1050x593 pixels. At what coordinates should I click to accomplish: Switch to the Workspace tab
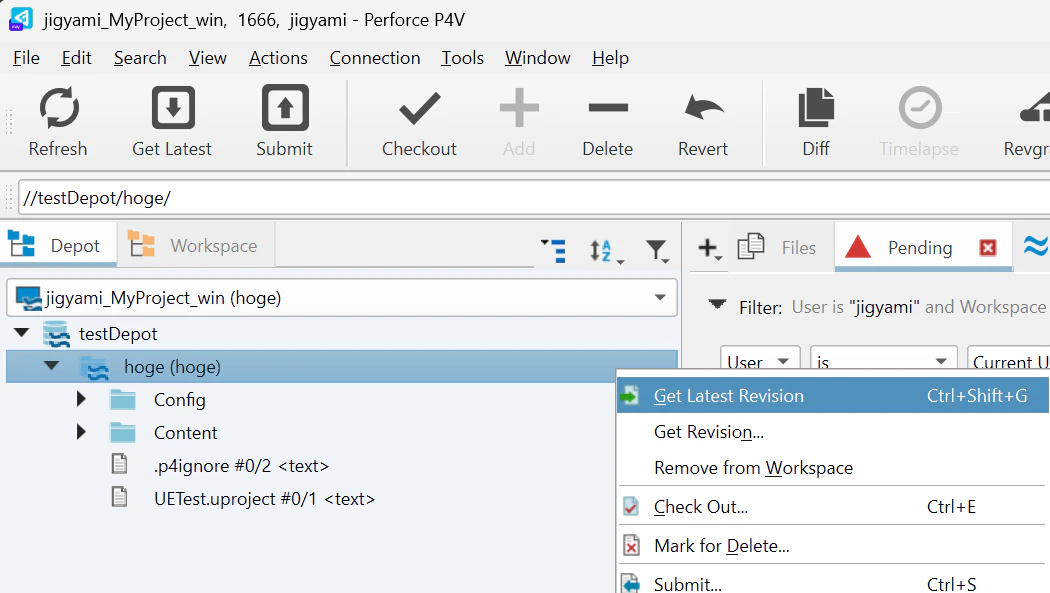pos(196,246)
